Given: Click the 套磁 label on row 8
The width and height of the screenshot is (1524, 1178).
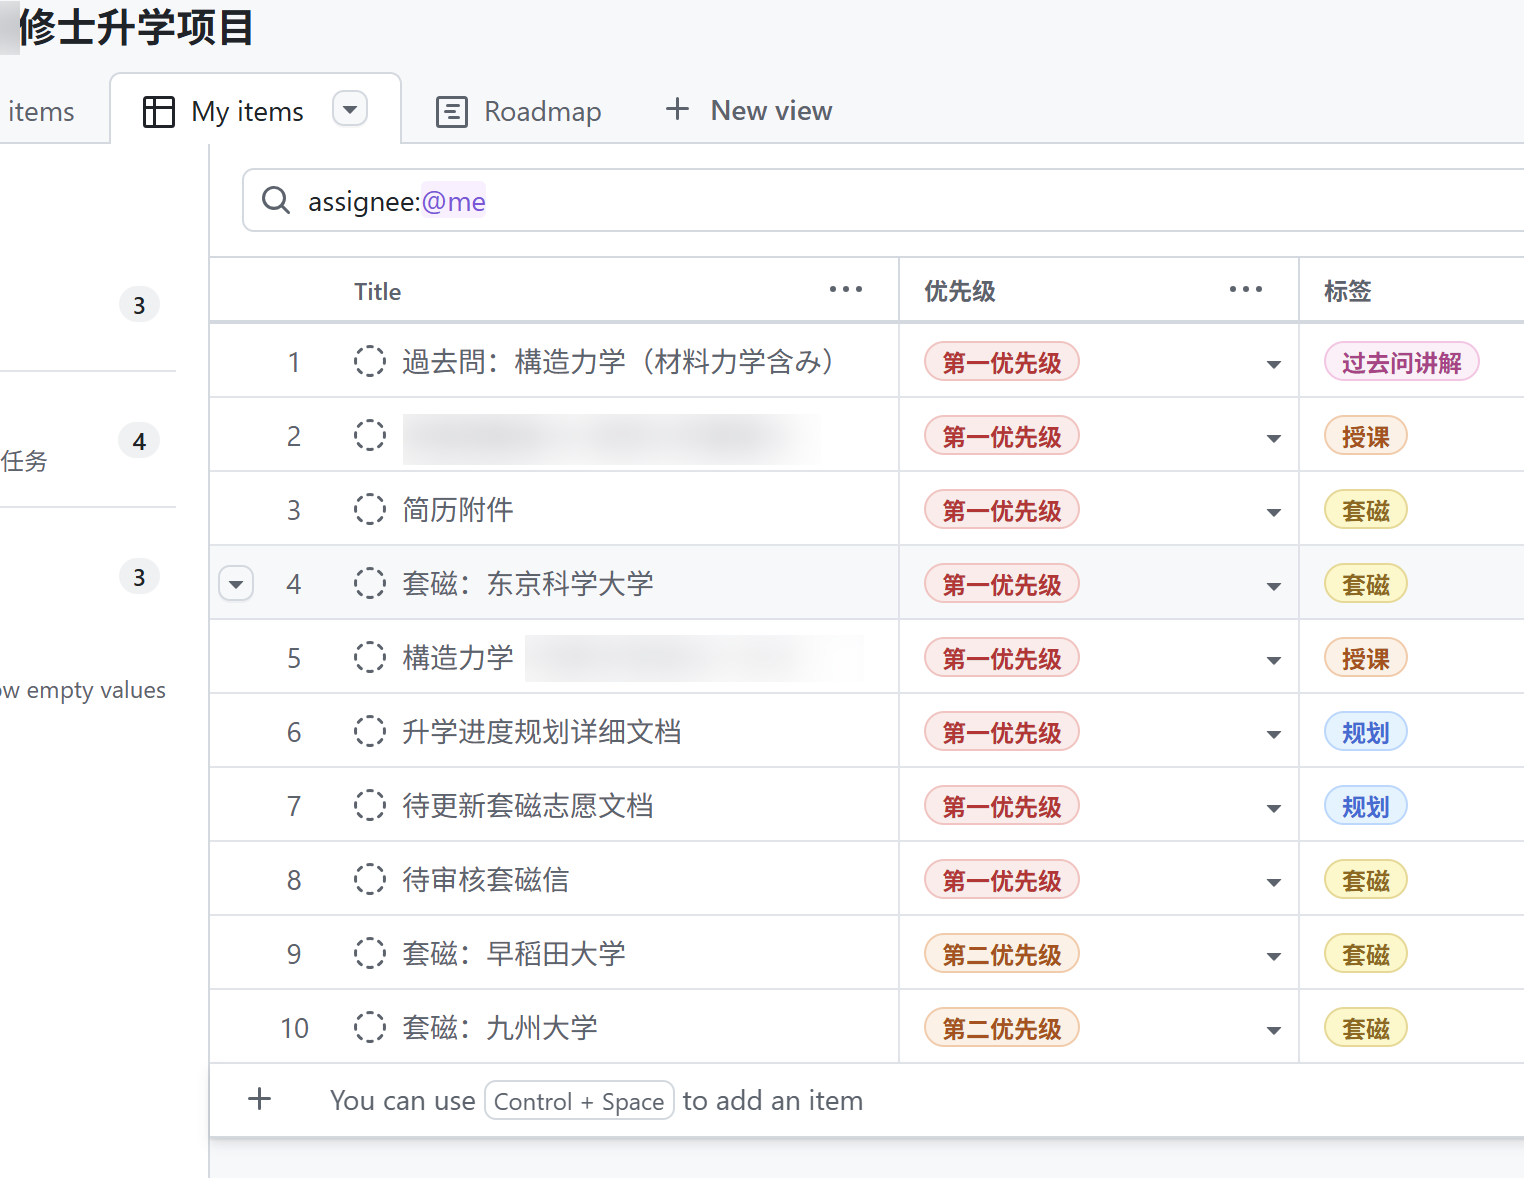Looking at the screenshot, I should pos(1365,880).
